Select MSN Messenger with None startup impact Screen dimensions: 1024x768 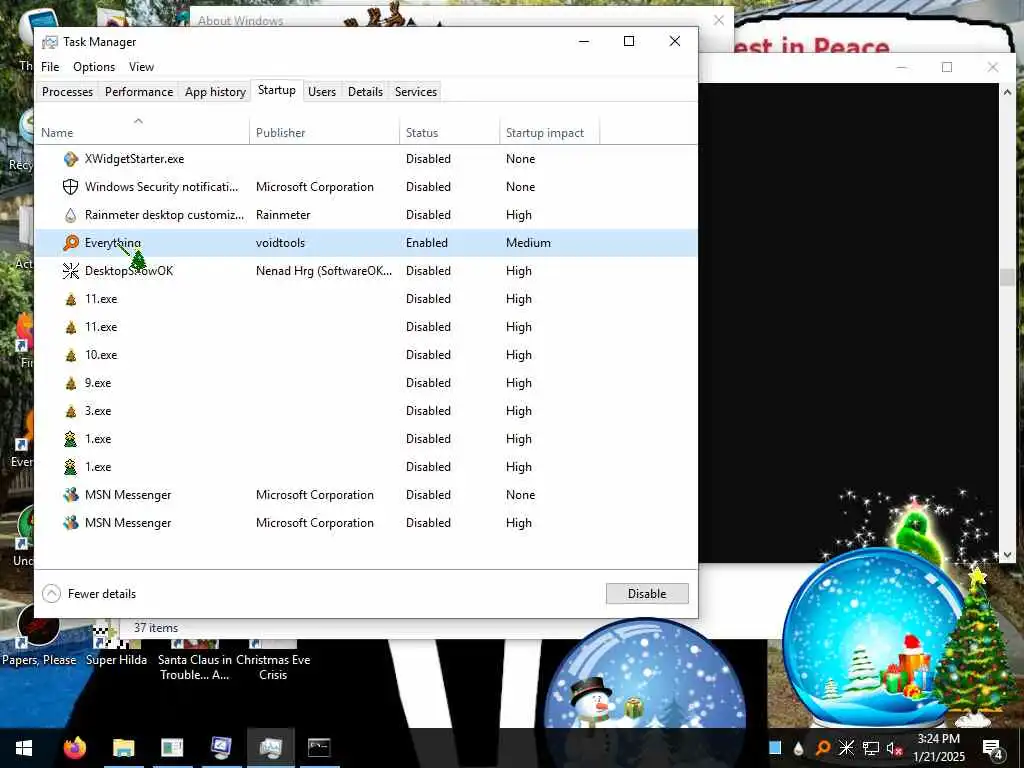click(x=128, y=495)
